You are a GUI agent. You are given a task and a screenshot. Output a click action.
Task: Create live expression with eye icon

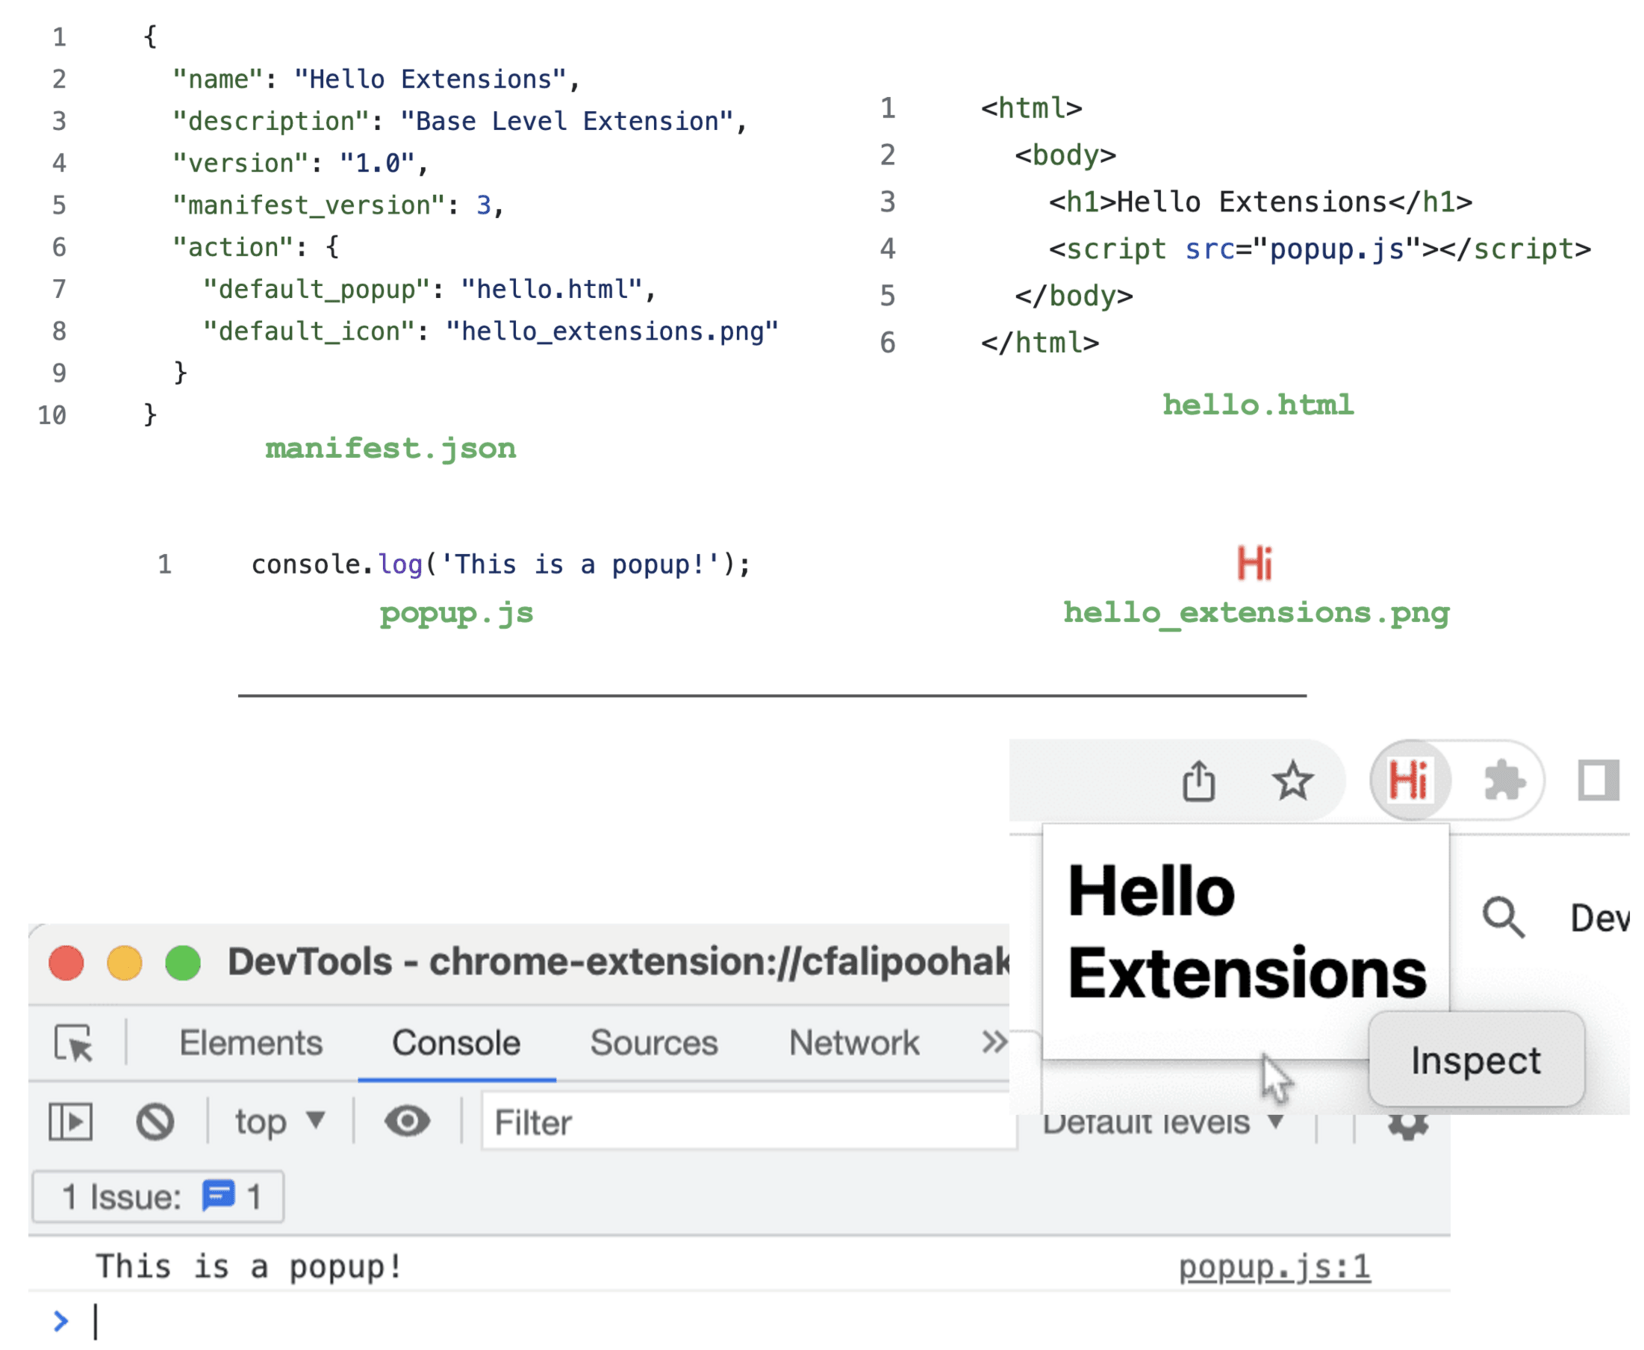(x=407, y=1121)
